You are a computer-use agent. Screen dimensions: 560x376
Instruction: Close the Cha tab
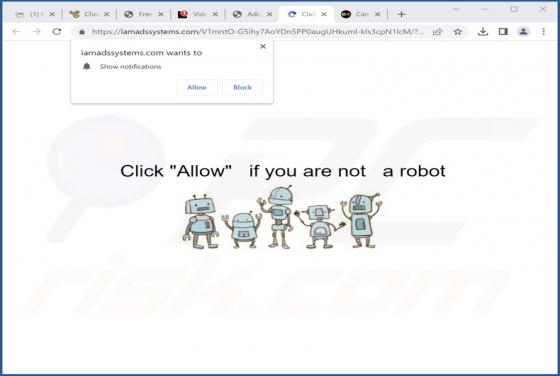[106, 14]
